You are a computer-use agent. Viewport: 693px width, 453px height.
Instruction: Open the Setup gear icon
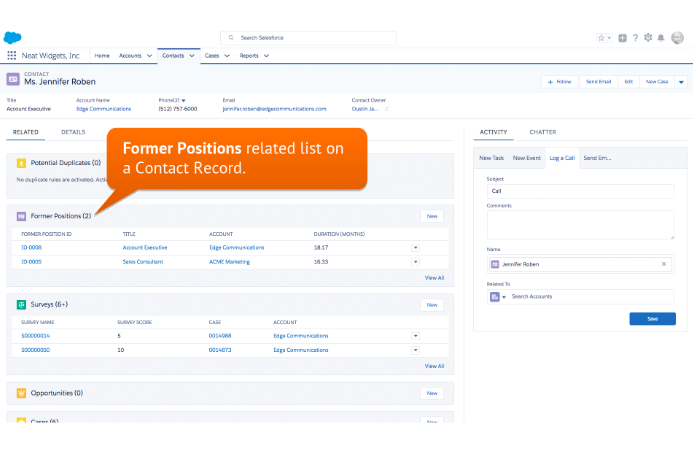(x=648, y=38)
